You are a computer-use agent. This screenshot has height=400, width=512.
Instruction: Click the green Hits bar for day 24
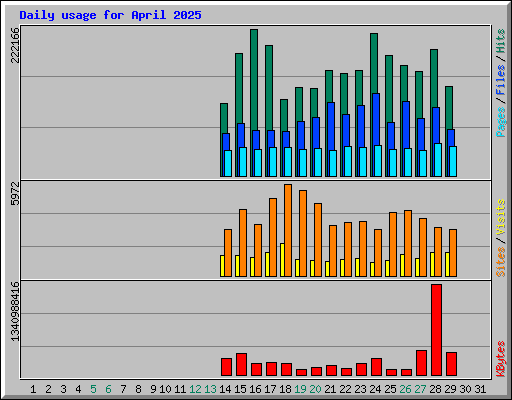pos(374,63)
